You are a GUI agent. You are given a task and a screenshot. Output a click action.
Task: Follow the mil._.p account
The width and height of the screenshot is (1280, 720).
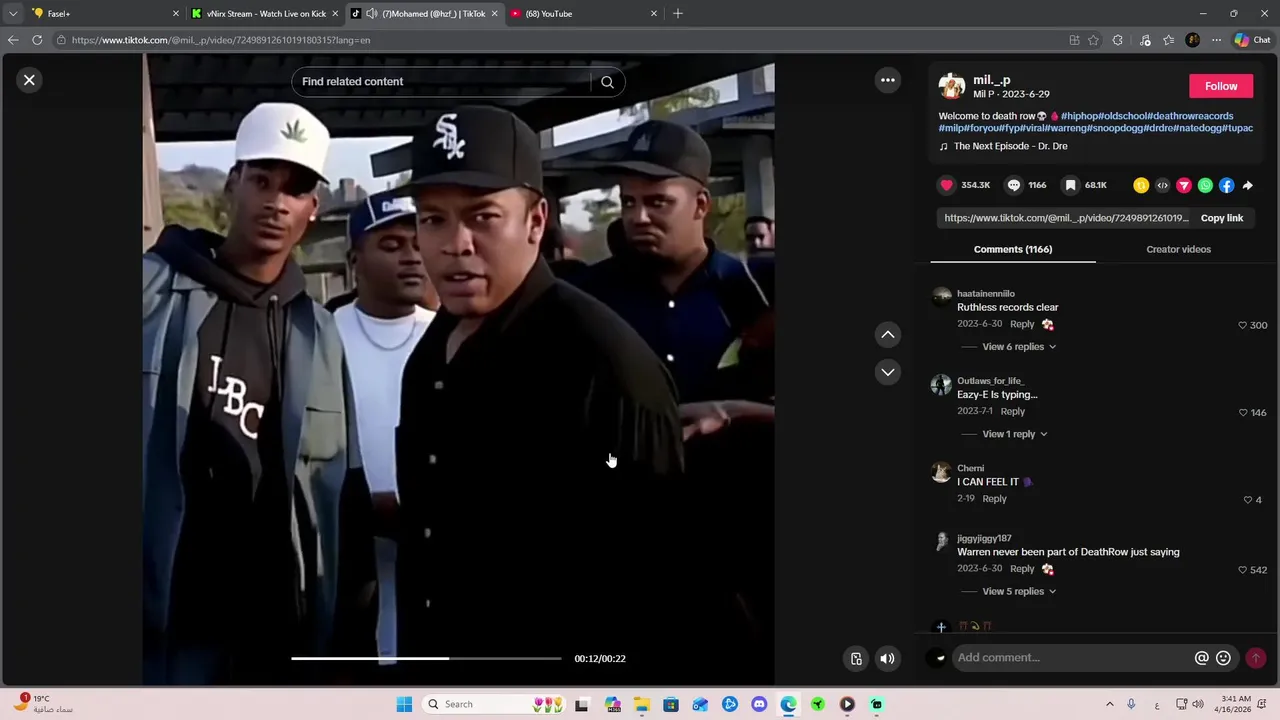click(x=1221, y=86)
